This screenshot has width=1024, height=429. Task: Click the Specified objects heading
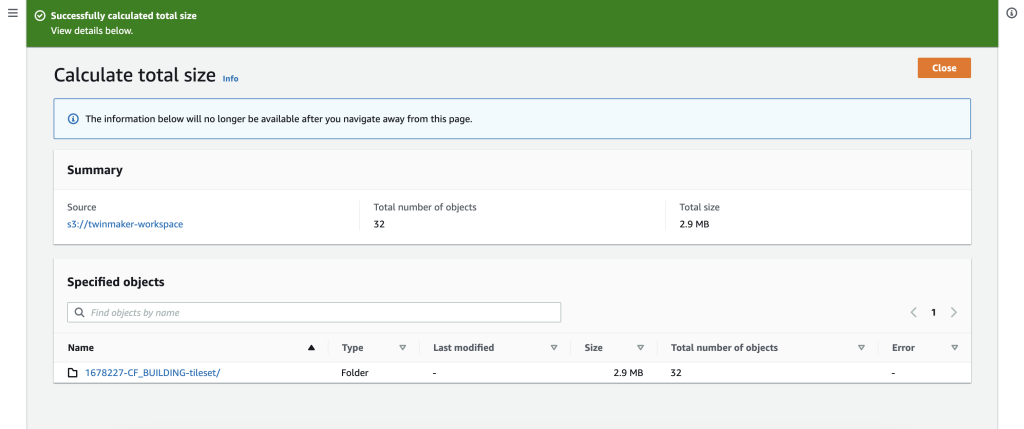(x=116, y=282)
